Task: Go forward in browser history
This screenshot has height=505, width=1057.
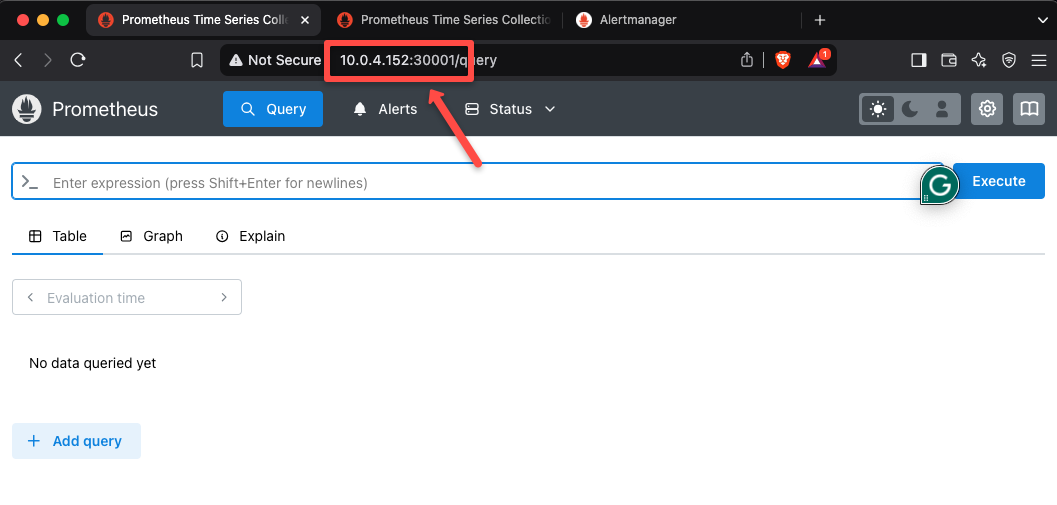Action: [48, 61]
